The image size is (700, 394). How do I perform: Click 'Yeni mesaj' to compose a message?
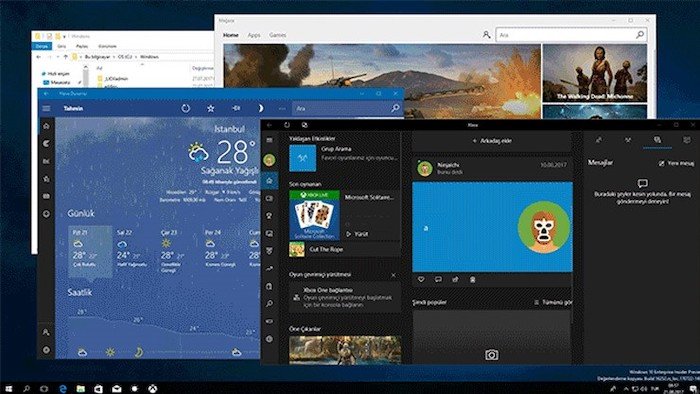(x=676, y=163)
